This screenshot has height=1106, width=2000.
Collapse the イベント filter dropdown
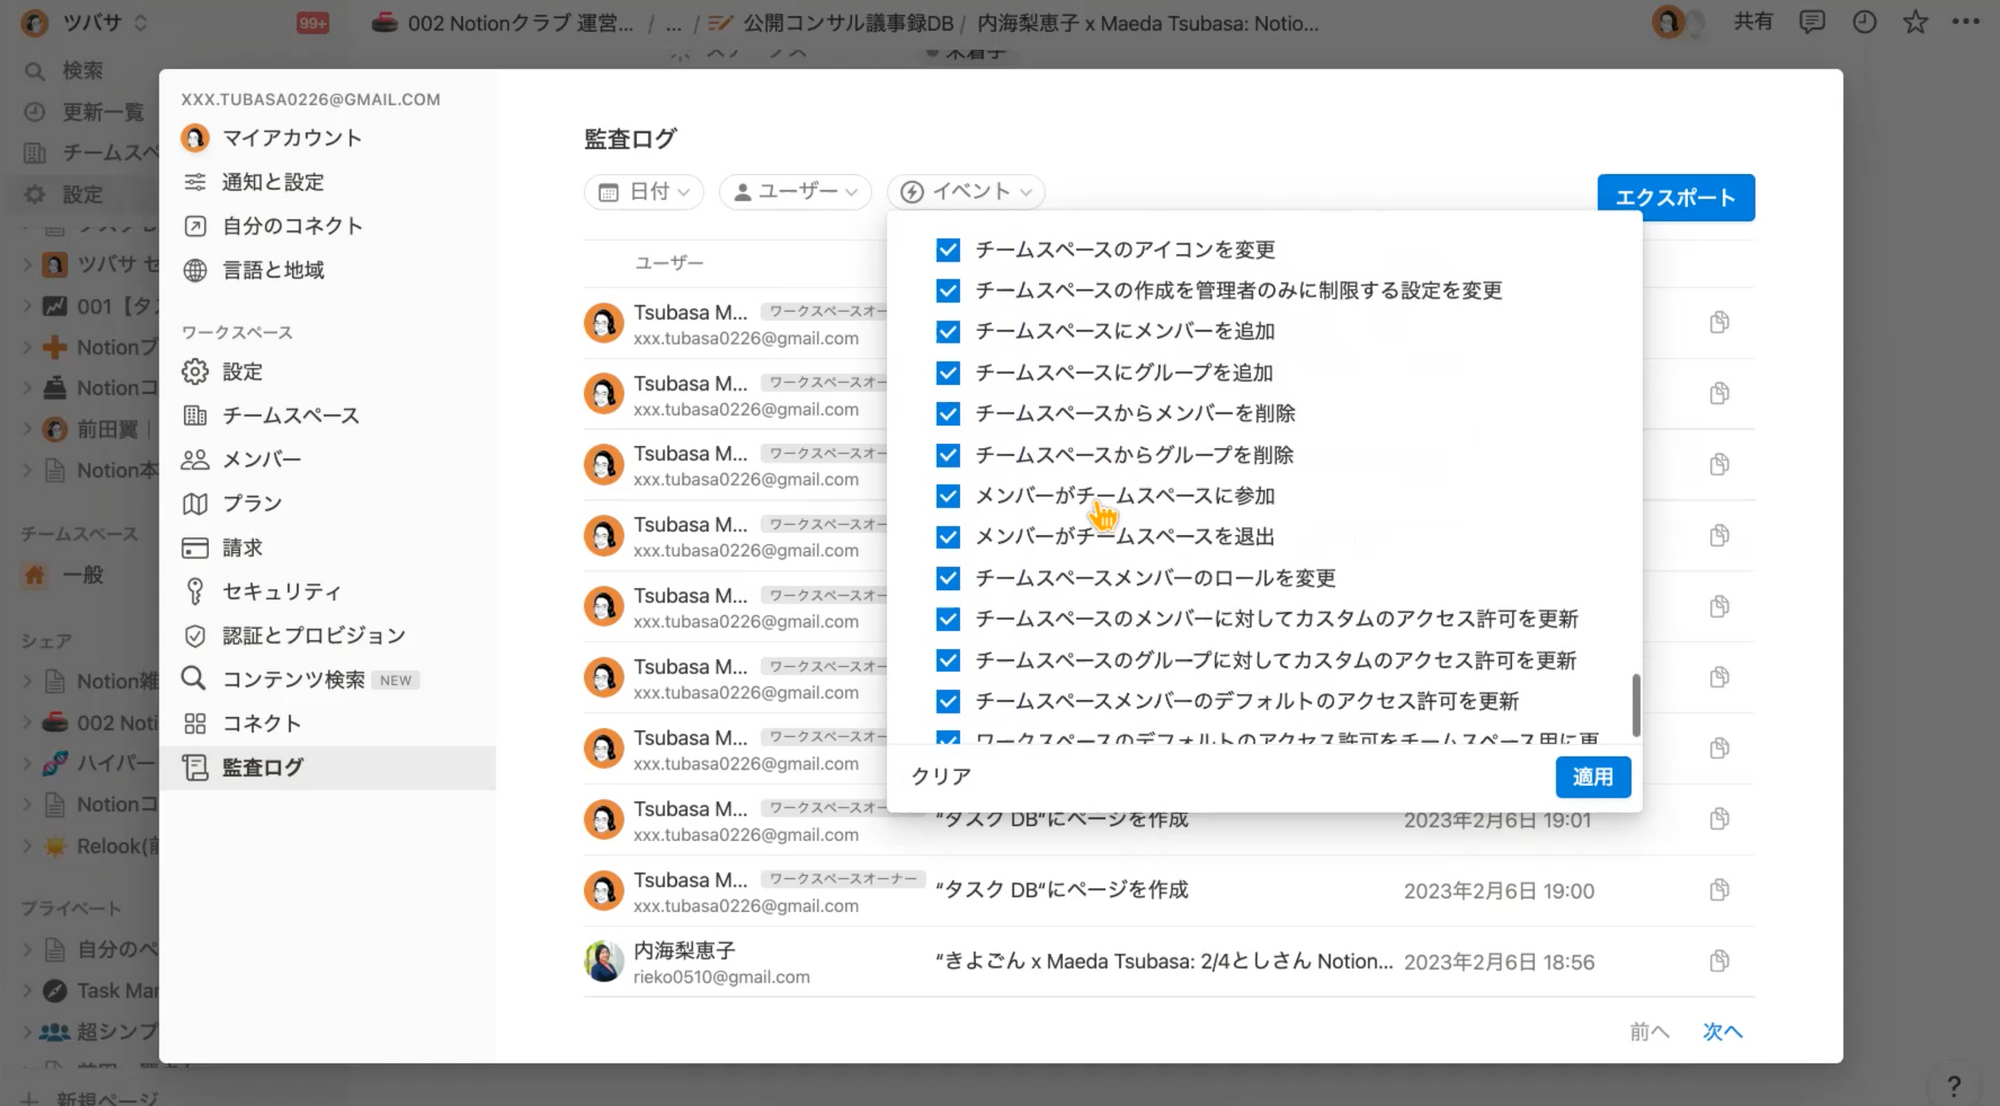click(x=966, y=191)
